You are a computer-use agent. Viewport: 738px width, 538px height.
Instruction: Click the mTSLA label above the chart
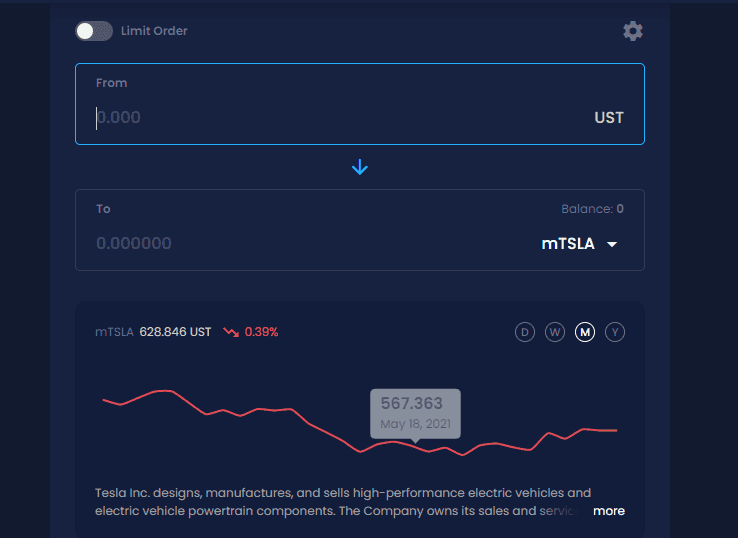click(114, 332)
